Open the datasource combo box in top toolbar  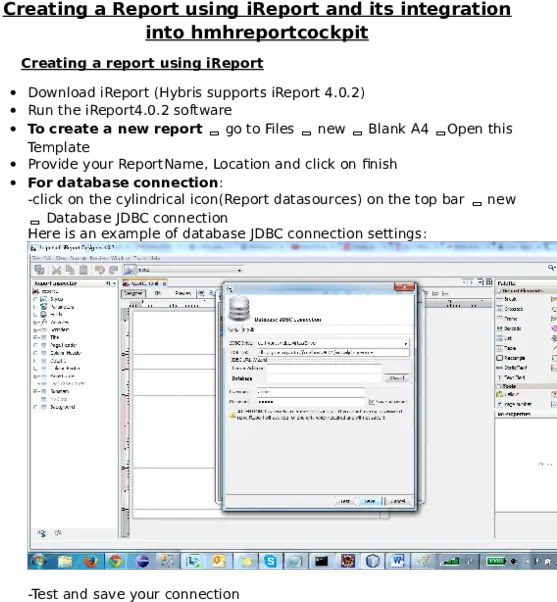point(189,270)
